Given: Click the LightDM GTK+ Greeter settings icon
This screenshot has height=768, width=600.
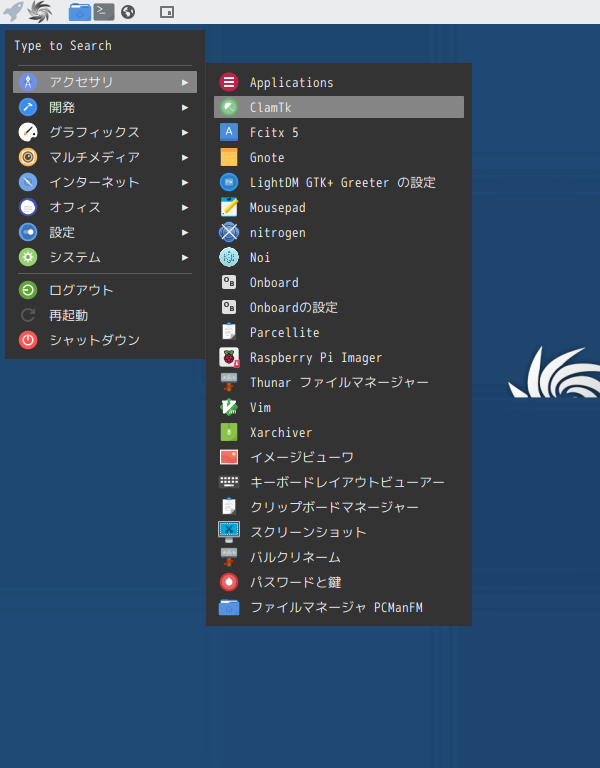Looking at the screenshot, I should pos(229,182).
